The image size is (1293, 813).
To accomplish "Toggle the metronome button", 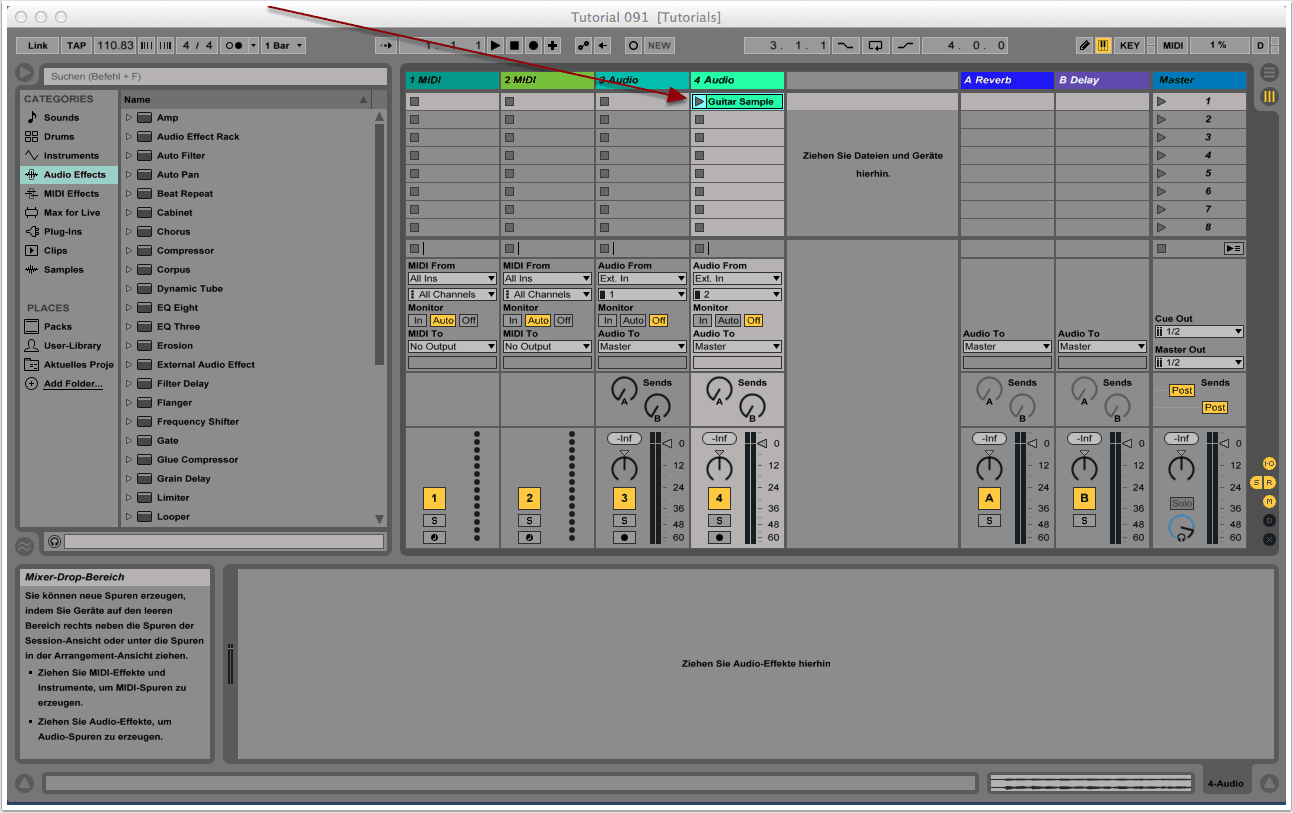I will 236,45.
